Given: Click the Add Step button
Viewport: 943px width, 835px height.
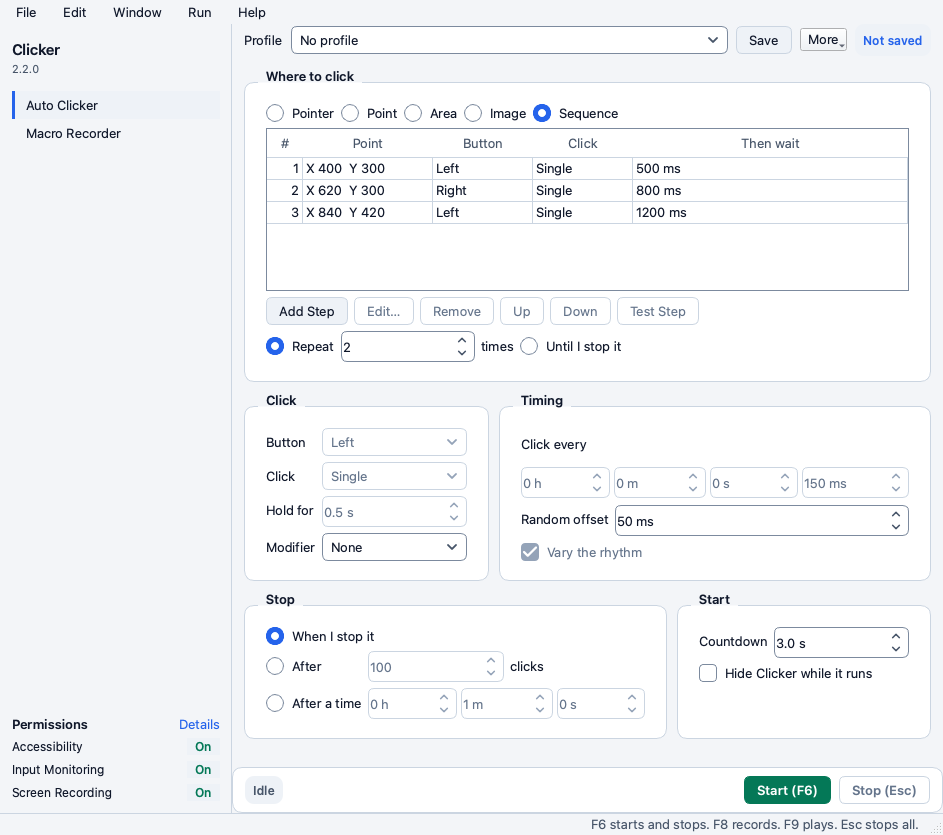Looking at the screenshot, I should 307,311.
